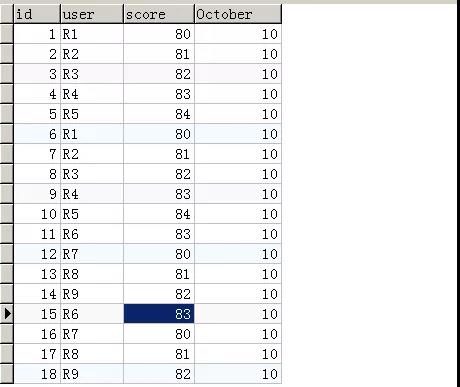Select score 84 in row id 5

159,114
